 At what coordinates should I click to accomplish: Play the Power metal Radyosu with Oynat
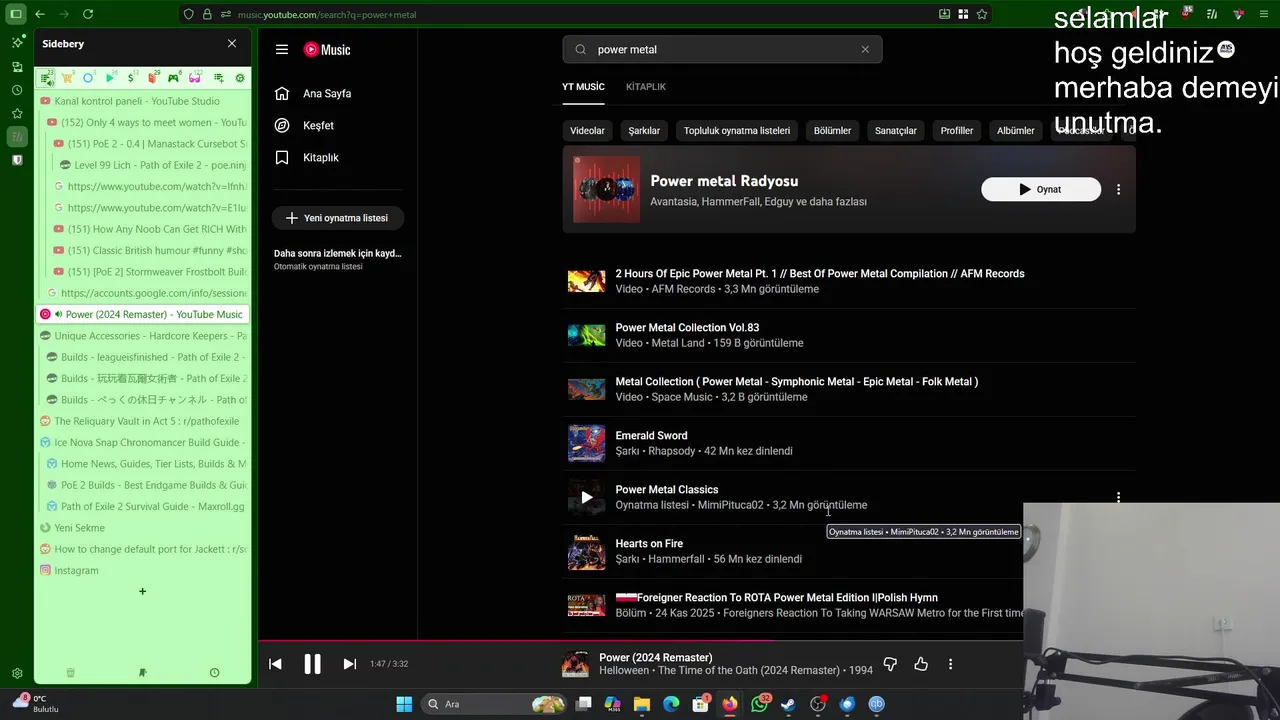1041,189
